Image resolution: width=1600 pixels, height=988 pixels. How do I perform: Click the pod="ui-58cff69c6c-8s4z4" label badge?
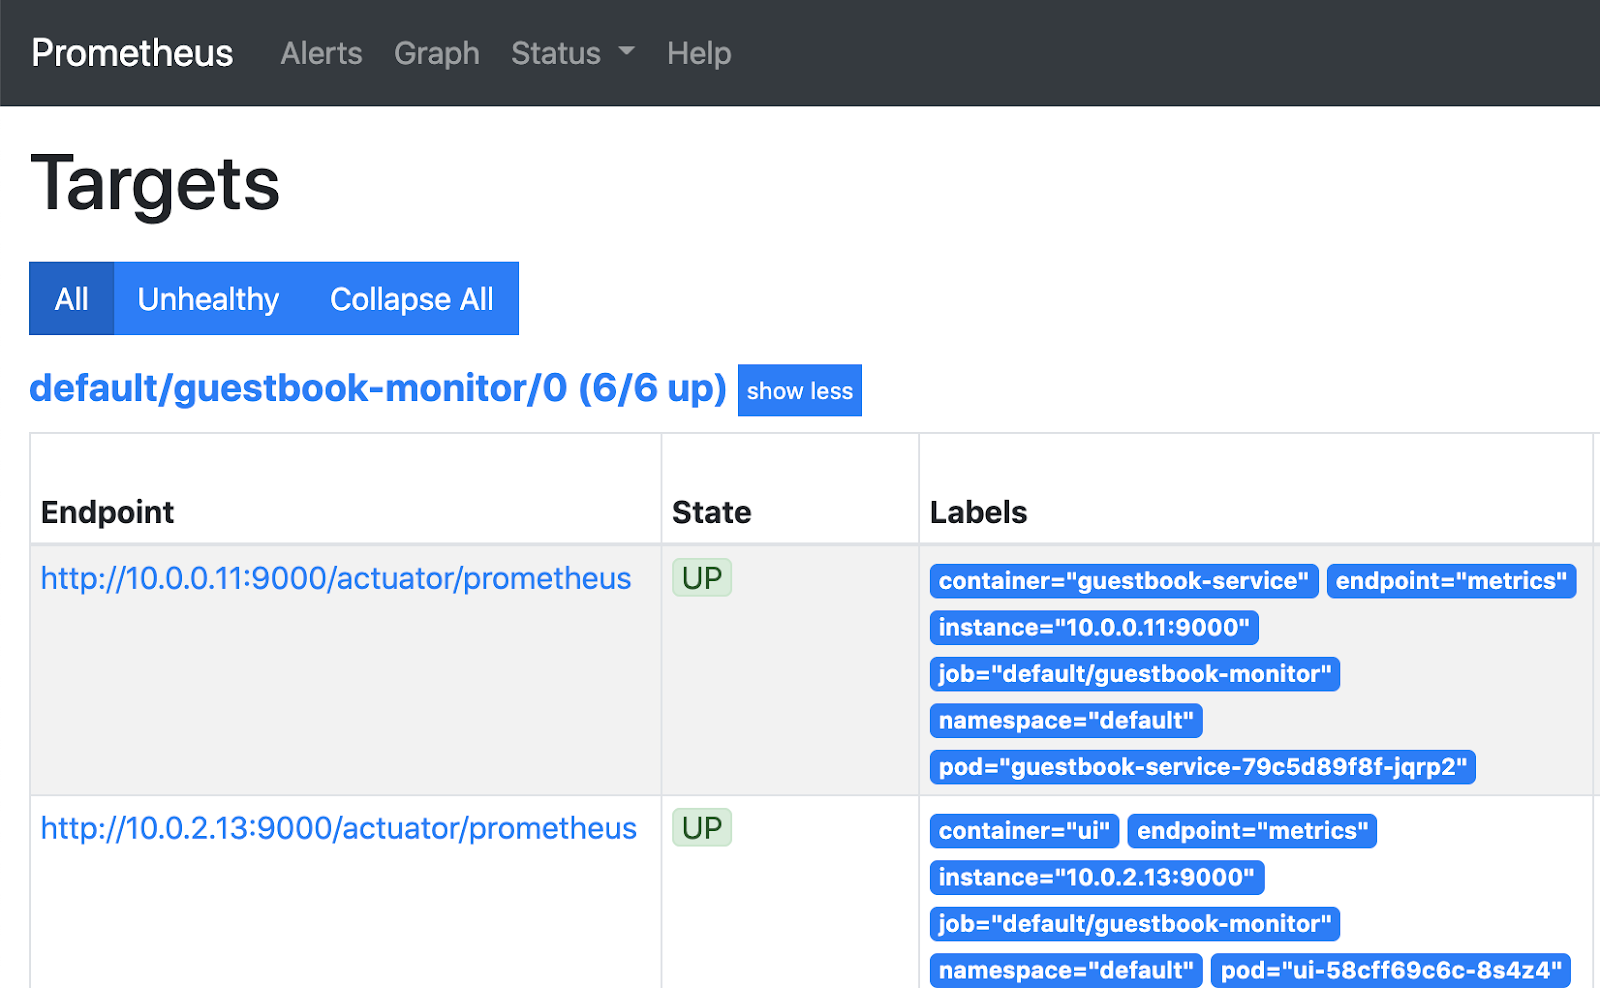[1390, 970]
